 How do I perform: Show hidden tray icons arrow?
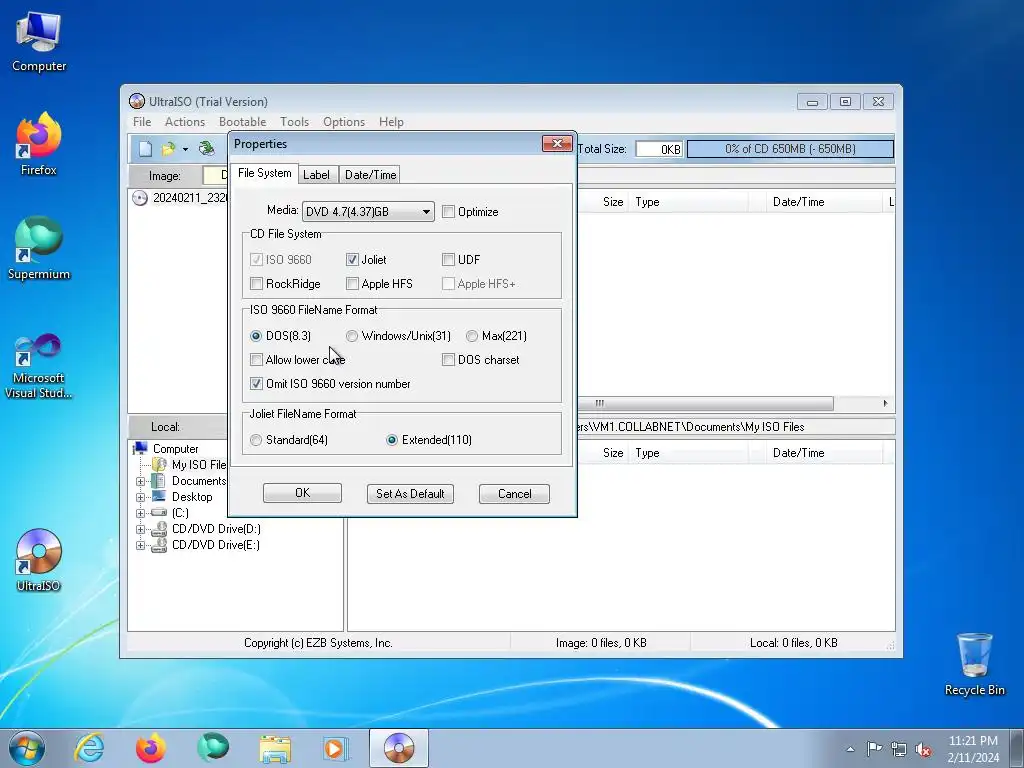(x=850, y=749)
